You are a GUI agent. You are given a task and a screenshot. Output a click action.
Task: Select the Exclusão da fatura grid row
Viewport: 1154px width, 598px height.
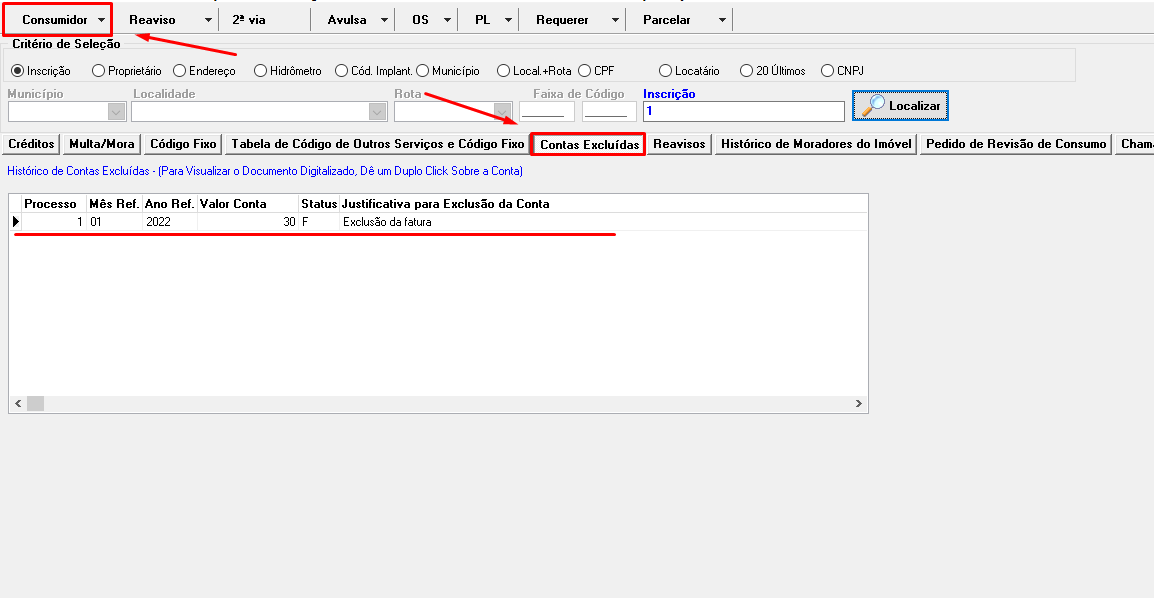click(x=400, y=222)
